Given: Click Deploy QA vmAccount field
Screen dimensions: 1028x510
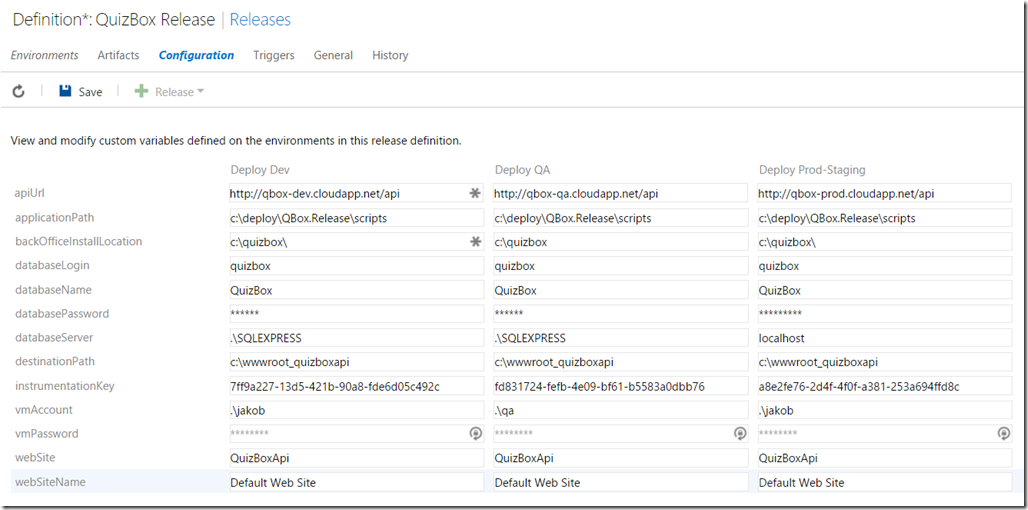Looking at the screenshot, I should pos(620,410).
